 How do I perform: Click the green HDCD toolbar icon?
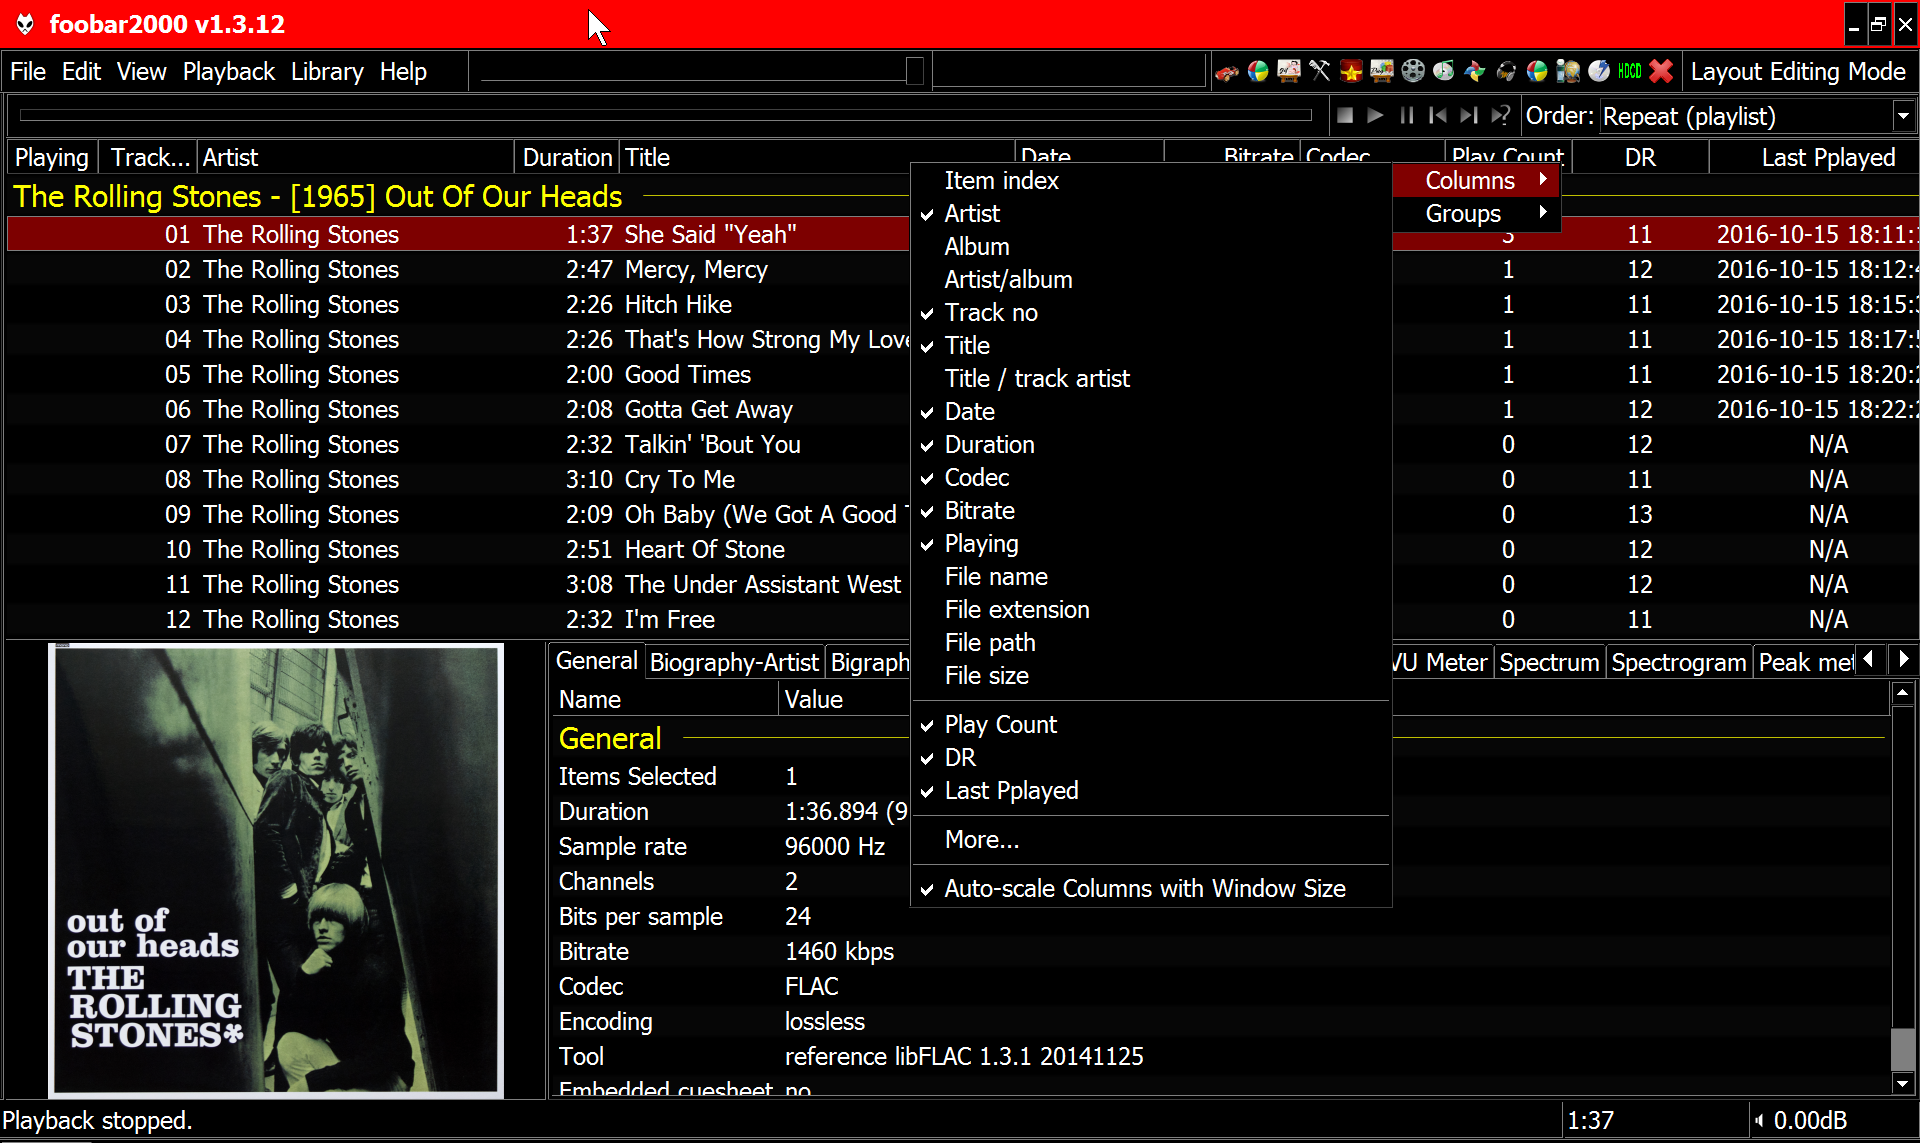pos(1630,71)
